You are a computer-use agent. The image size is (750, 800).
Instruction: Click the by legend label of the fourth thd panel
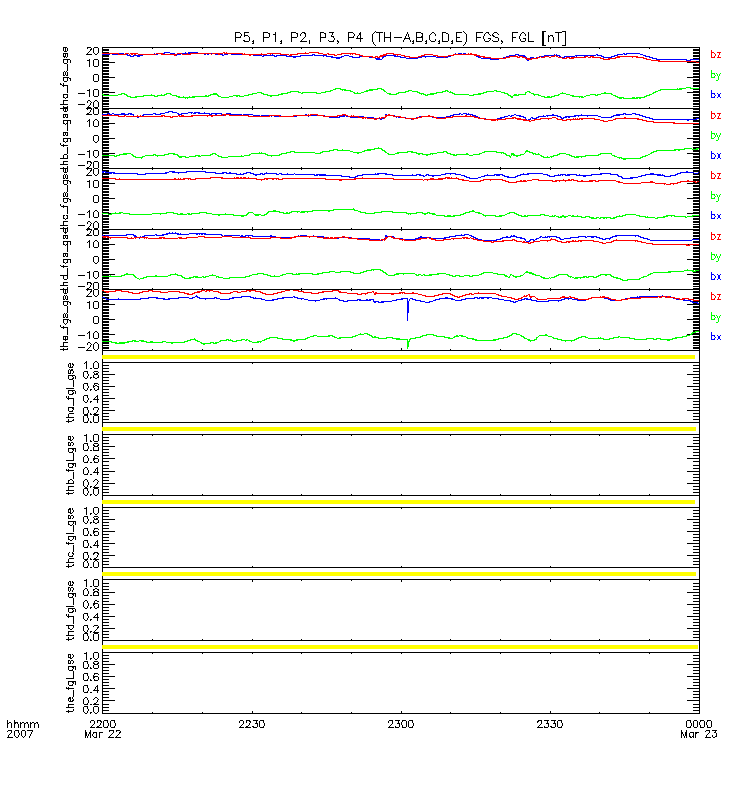(x=715, y=257)
